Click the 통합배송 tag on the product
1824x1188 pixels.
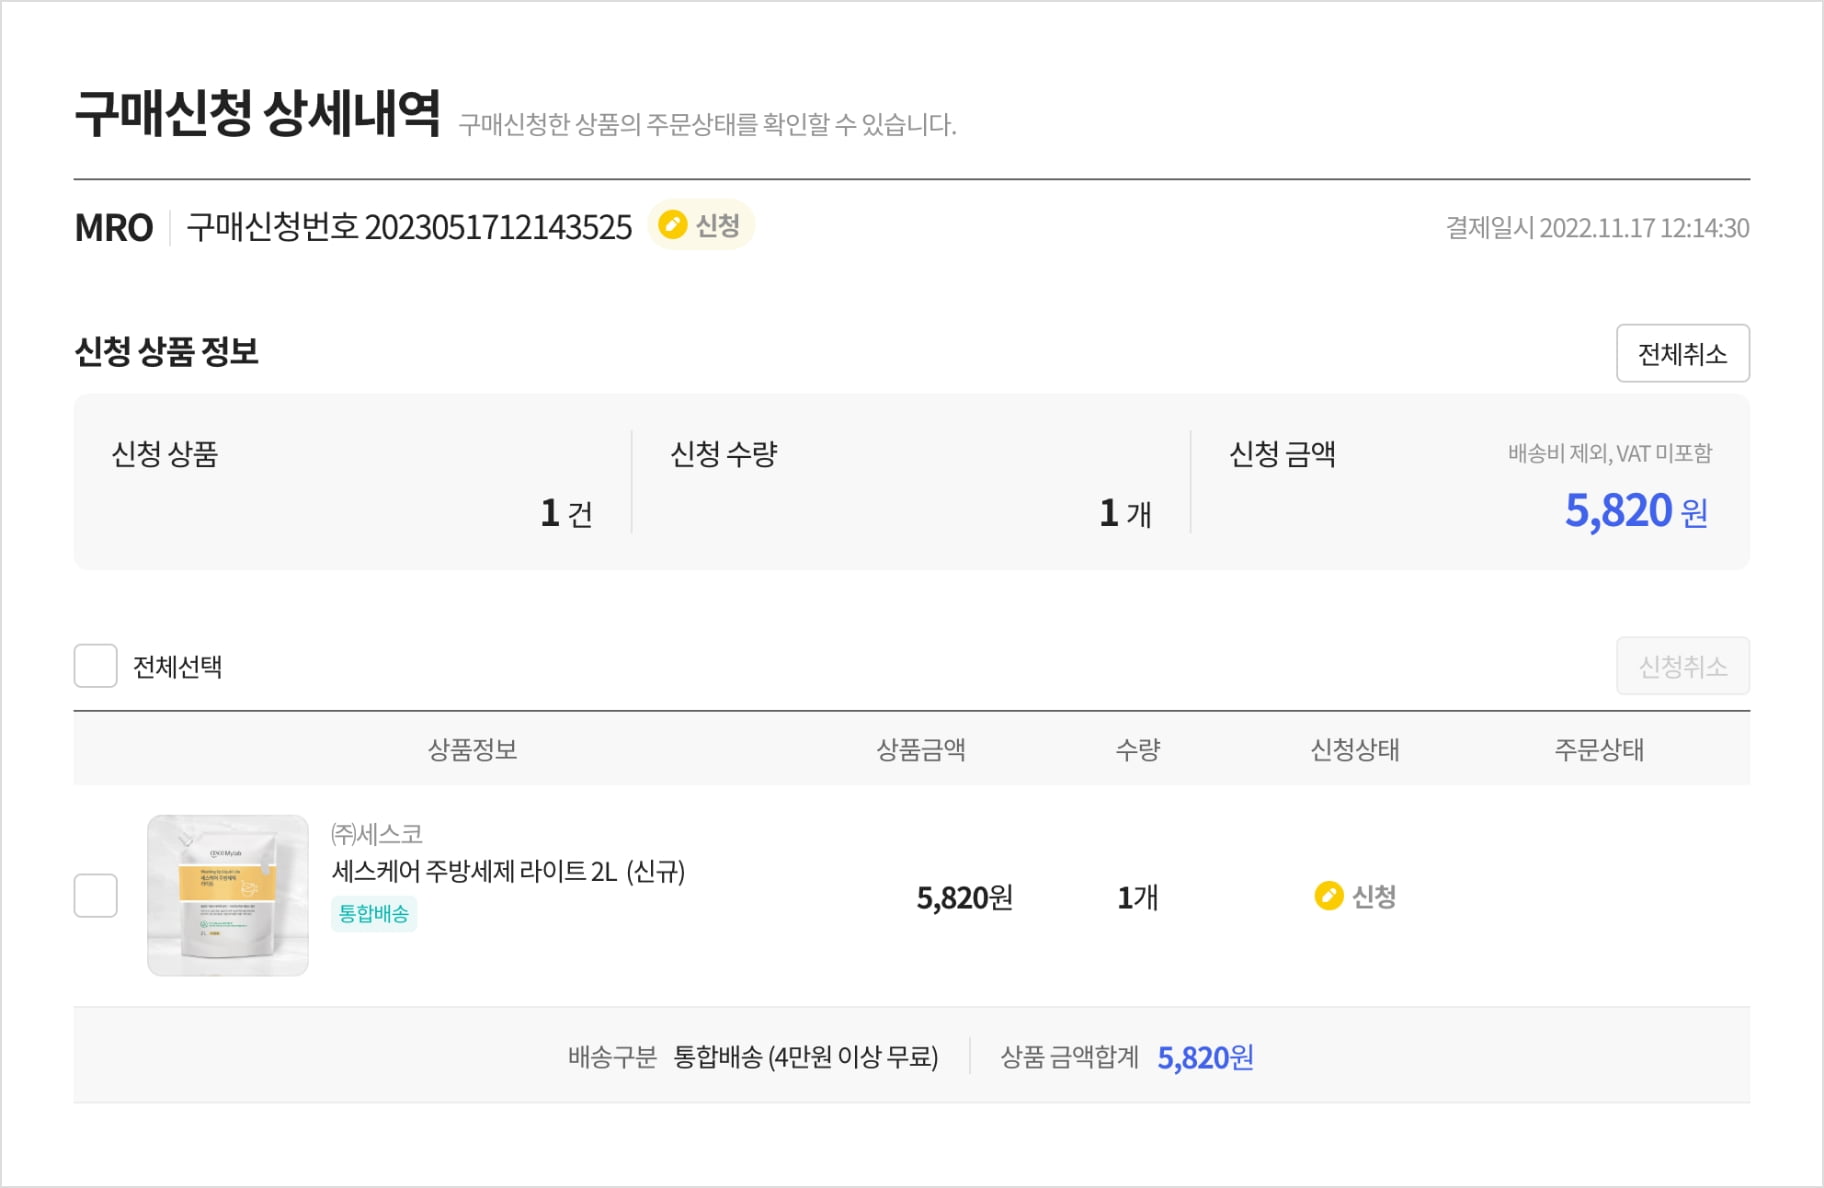pyautogui.click(x=374, y=913)
